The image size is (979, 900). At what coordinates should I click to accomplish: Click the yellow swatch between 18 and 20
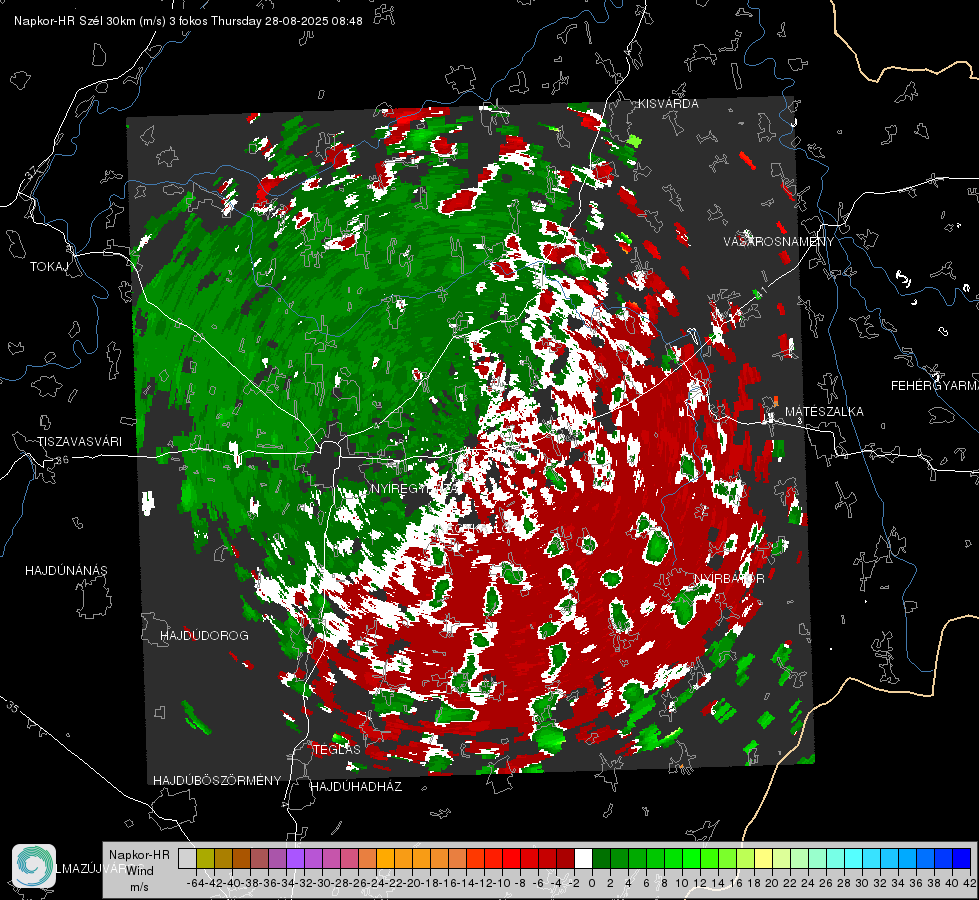763,858
